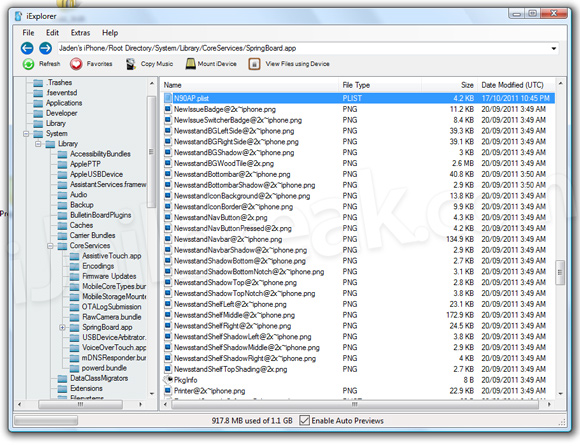Click the Copy Music icon

click(131, 64)
